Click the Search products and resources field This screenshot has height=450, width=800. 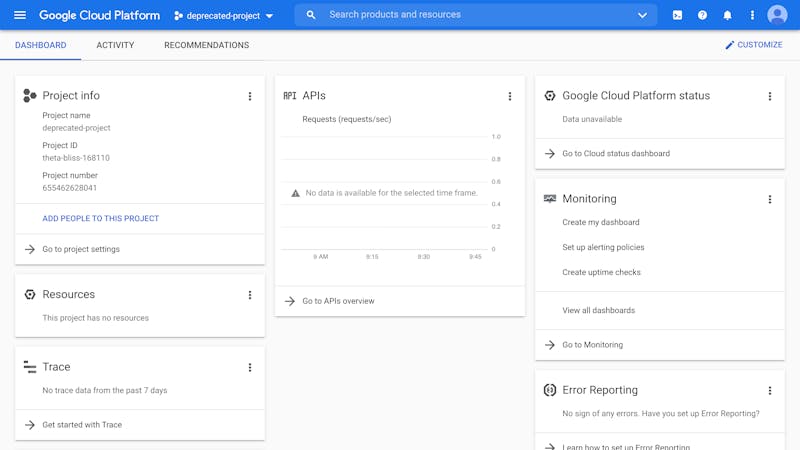(476, 15)
